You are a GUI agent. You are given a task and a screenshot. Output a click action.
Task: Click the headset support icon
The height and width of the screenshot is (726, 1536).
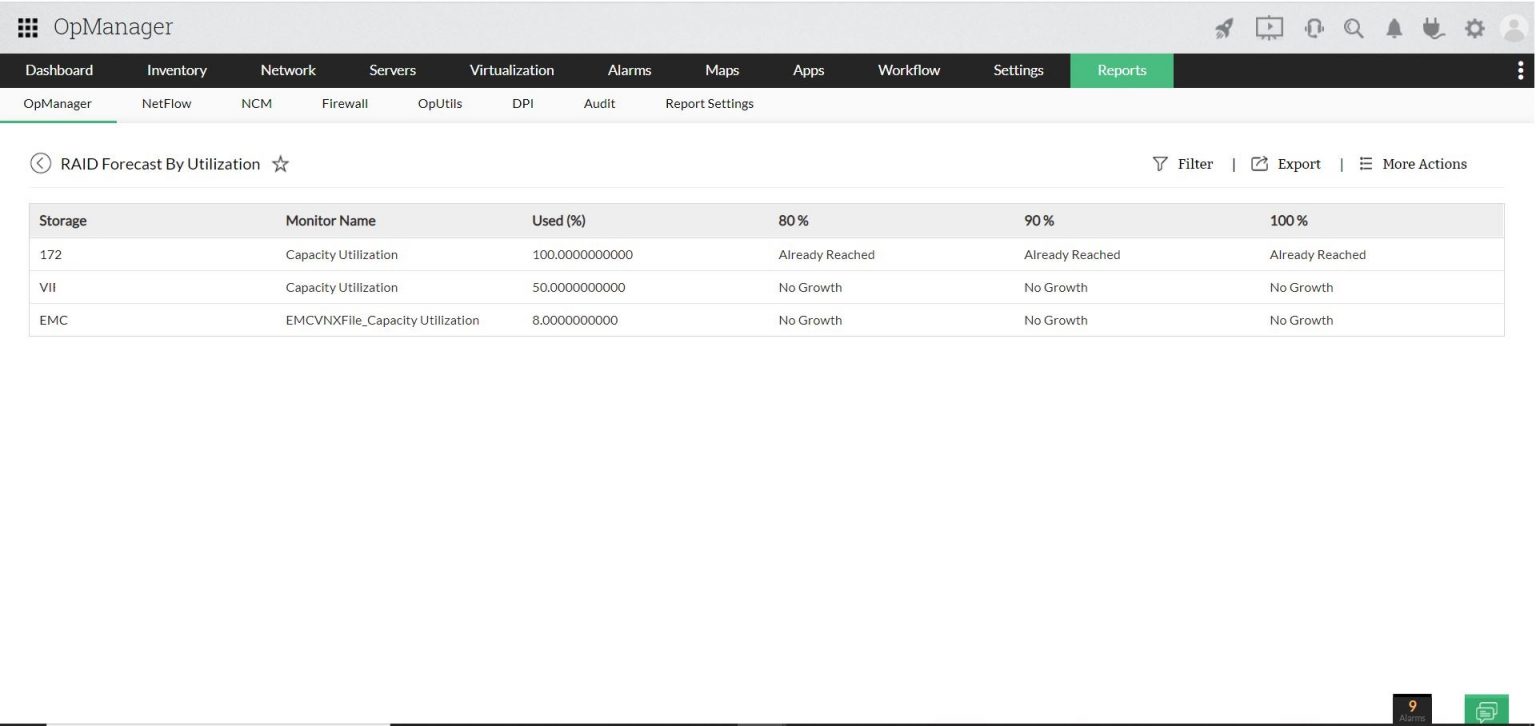tap(1314, 28)
